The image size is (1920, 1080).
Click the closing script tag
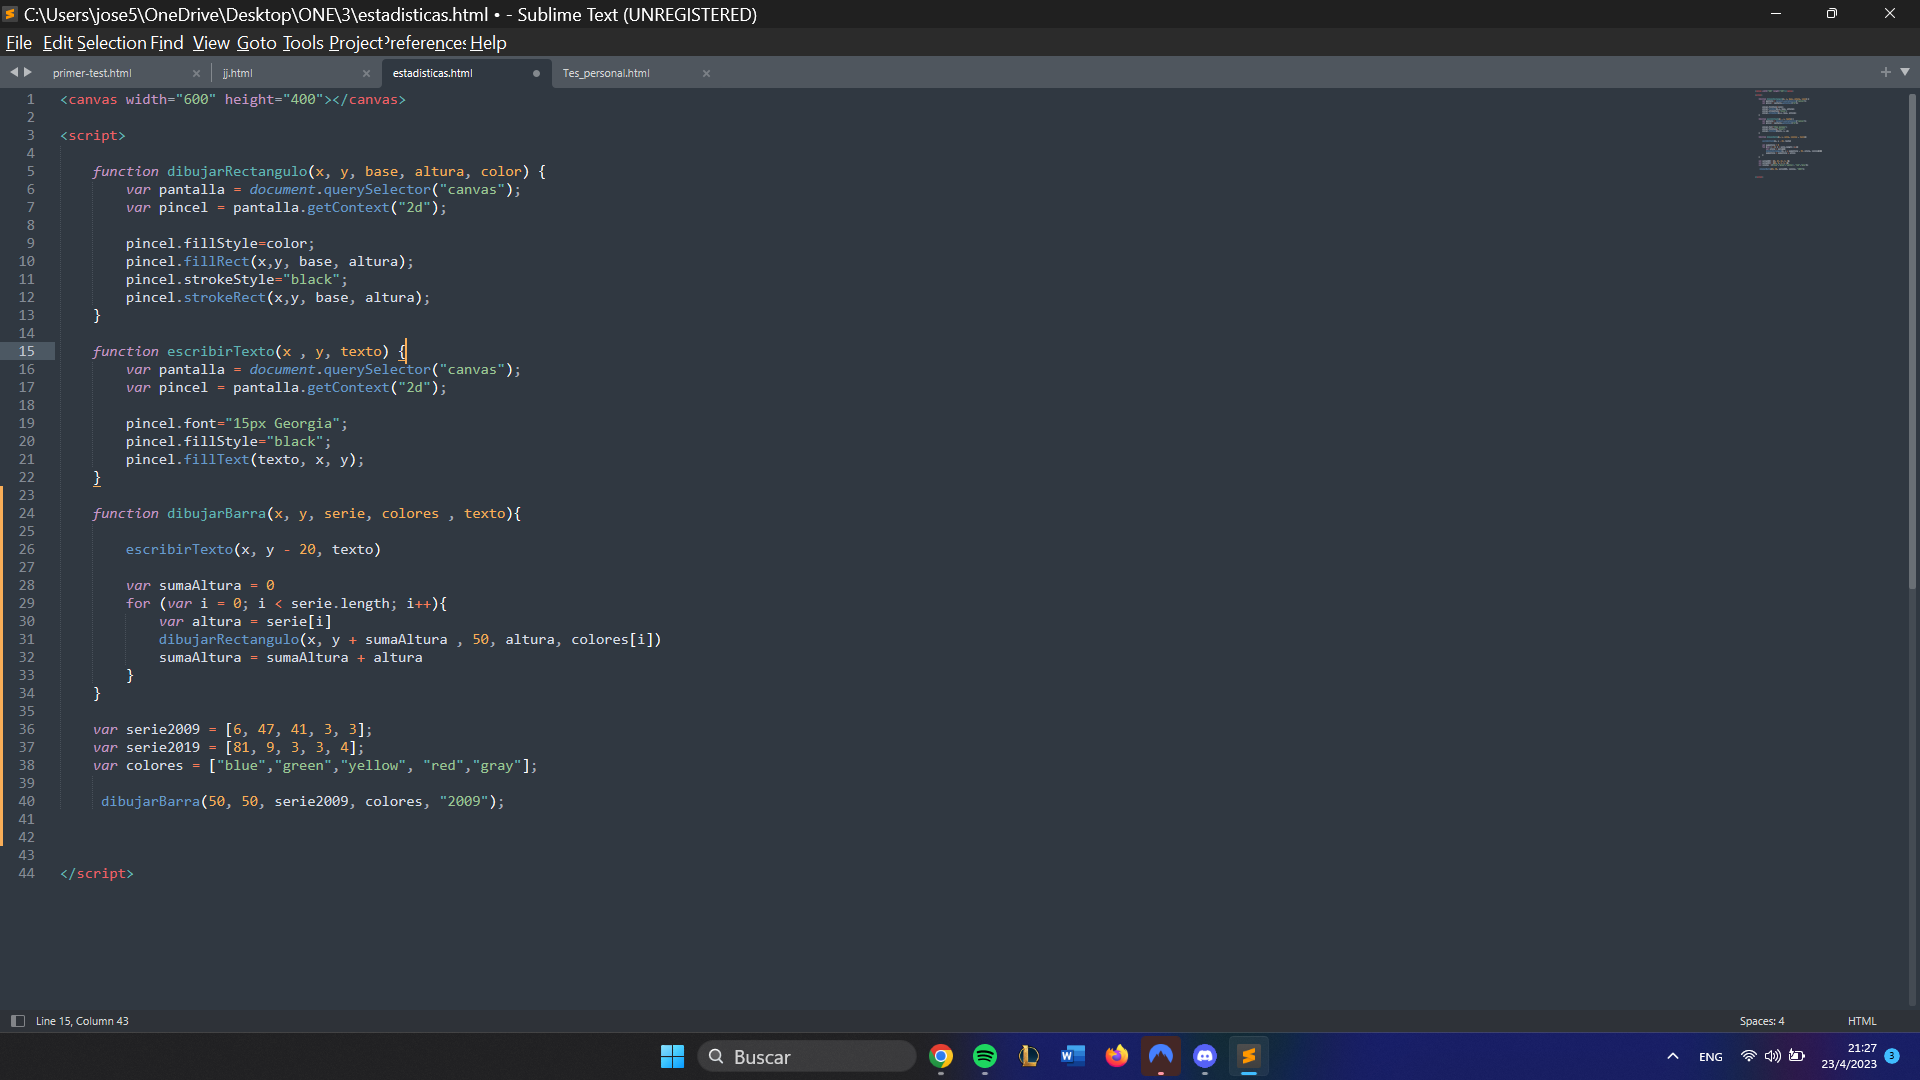(97, 873)
